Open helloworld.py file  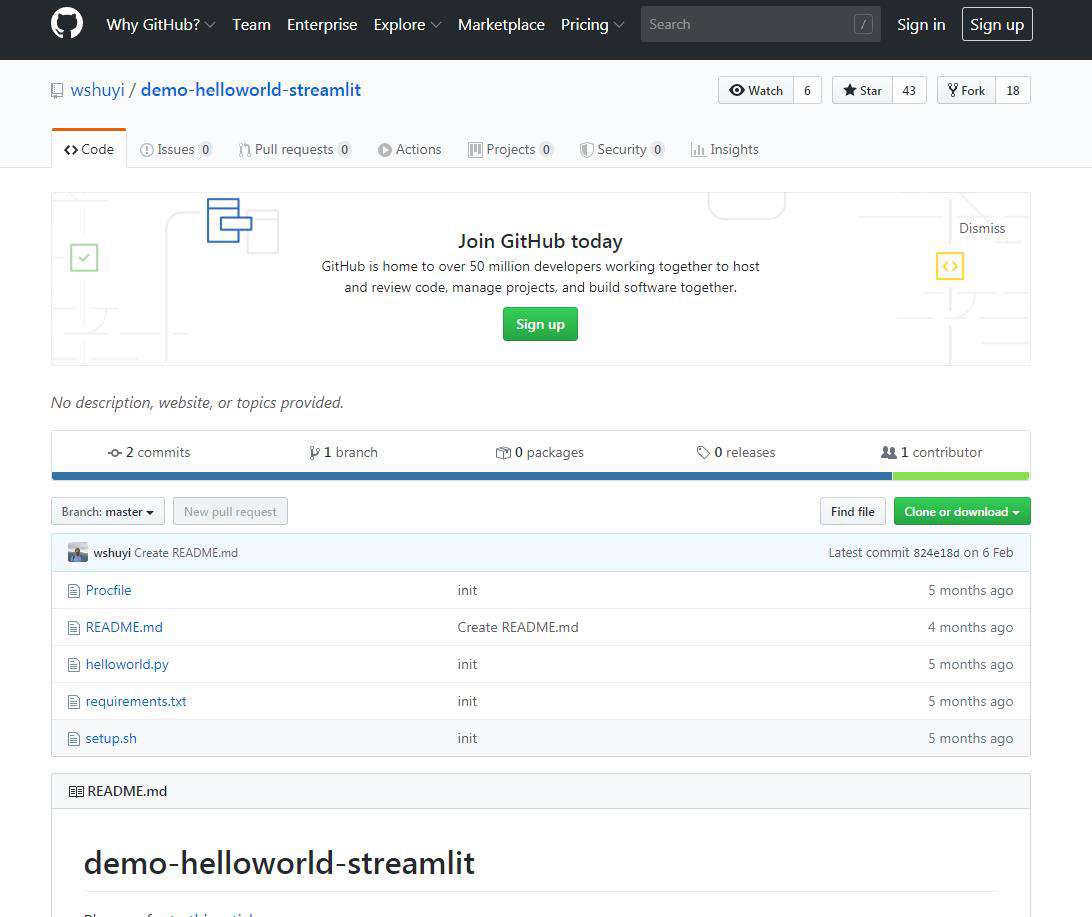pyautogui.click(x=127, y=664)
